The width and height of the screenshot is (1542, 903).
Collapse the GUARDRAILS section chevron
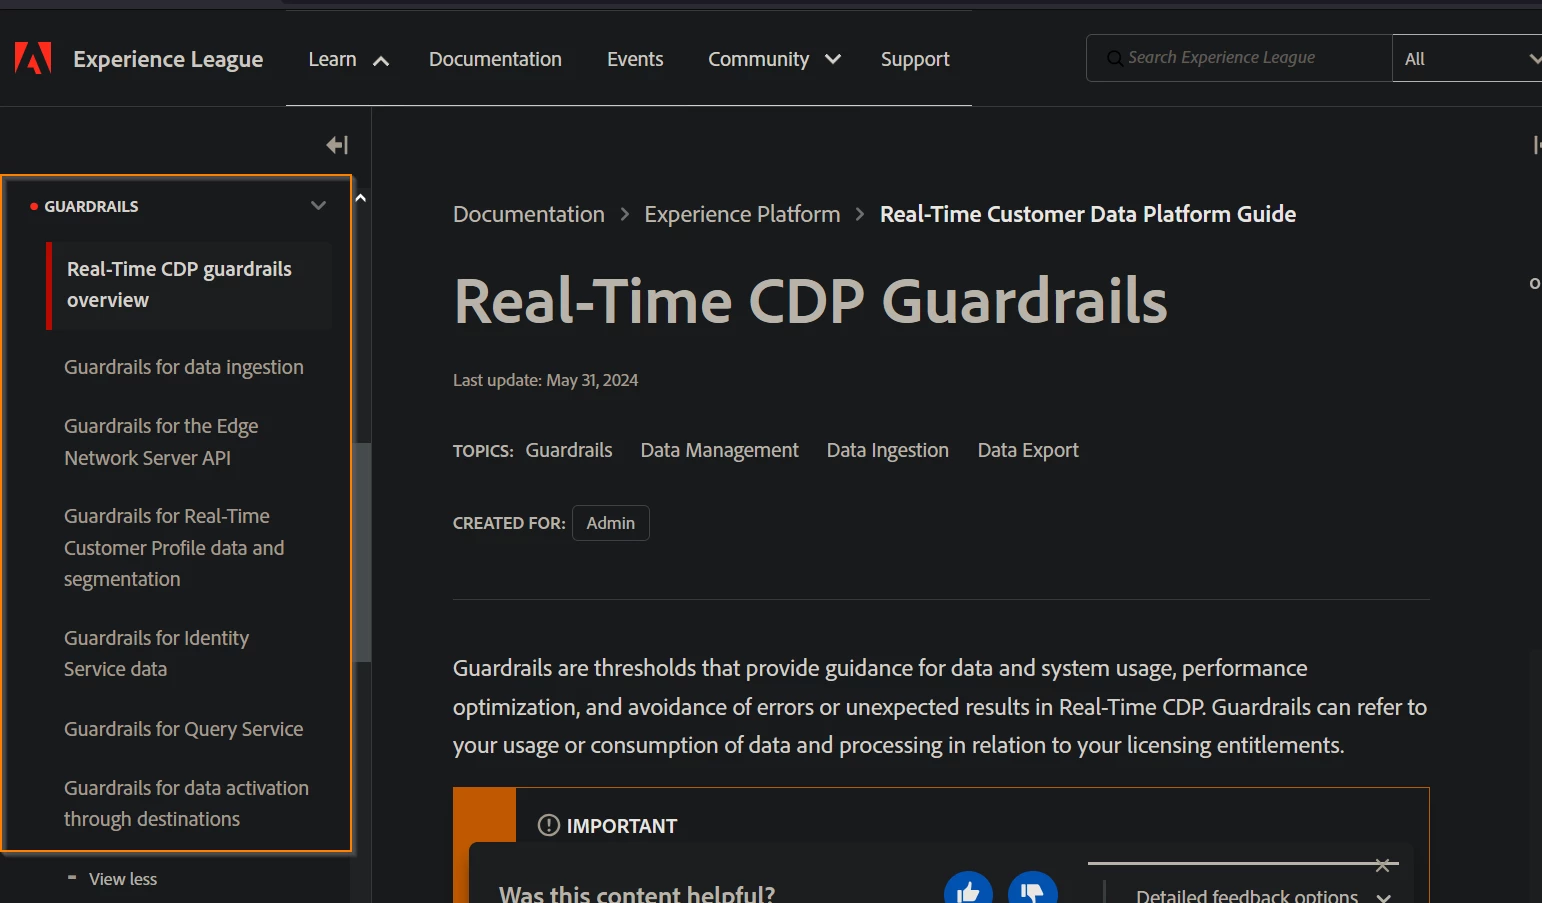click(x=318, y=206)
